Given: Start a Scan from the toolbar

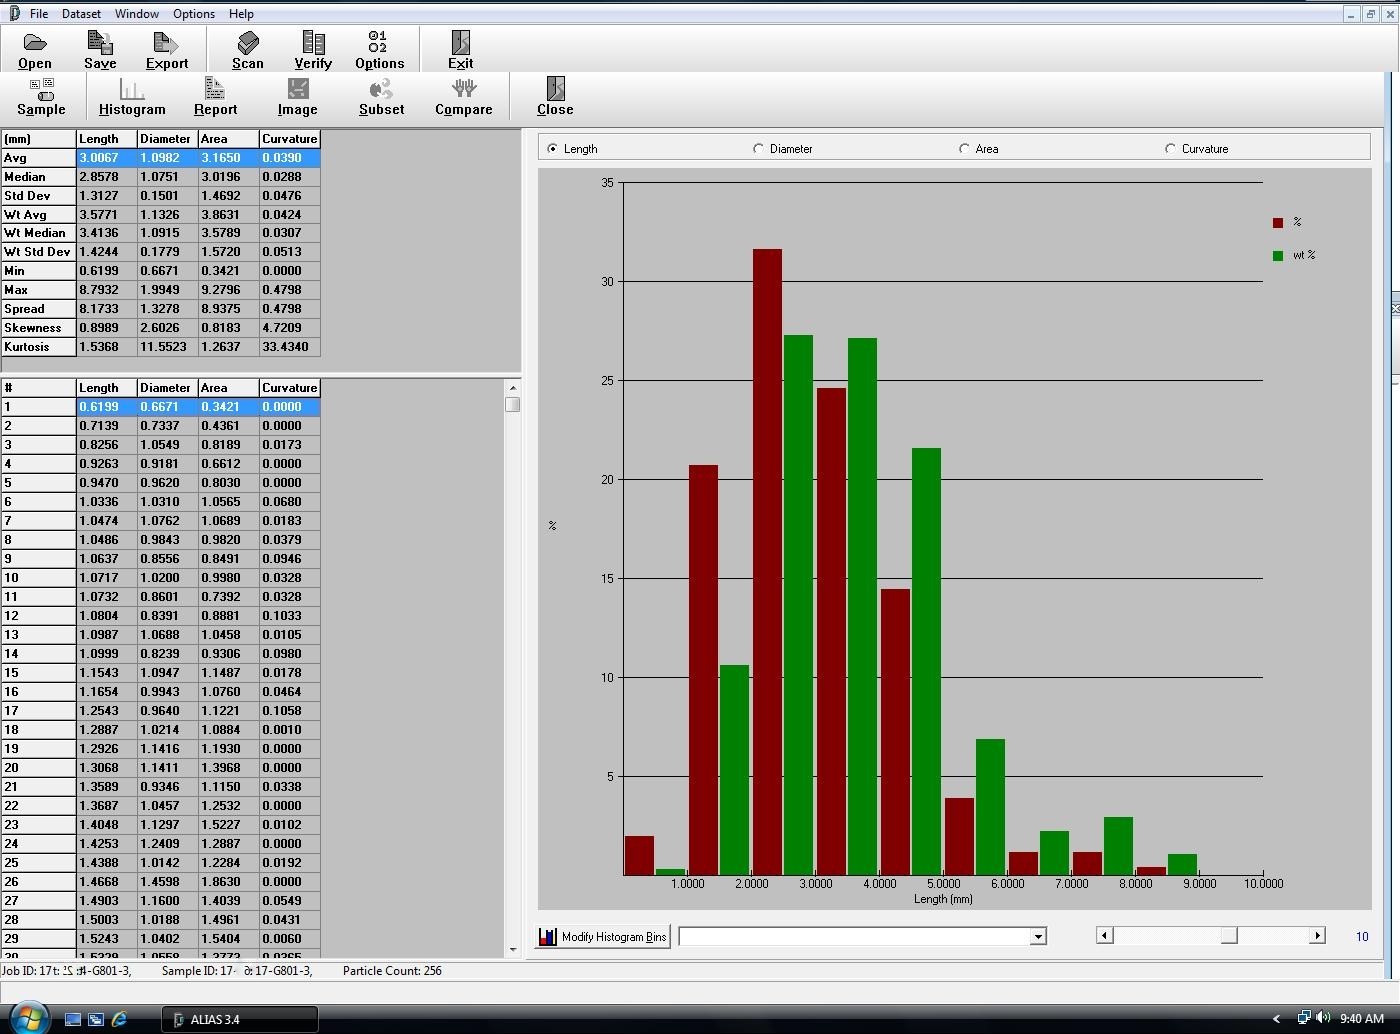Looking at the screenshot, I should point(248,43).
